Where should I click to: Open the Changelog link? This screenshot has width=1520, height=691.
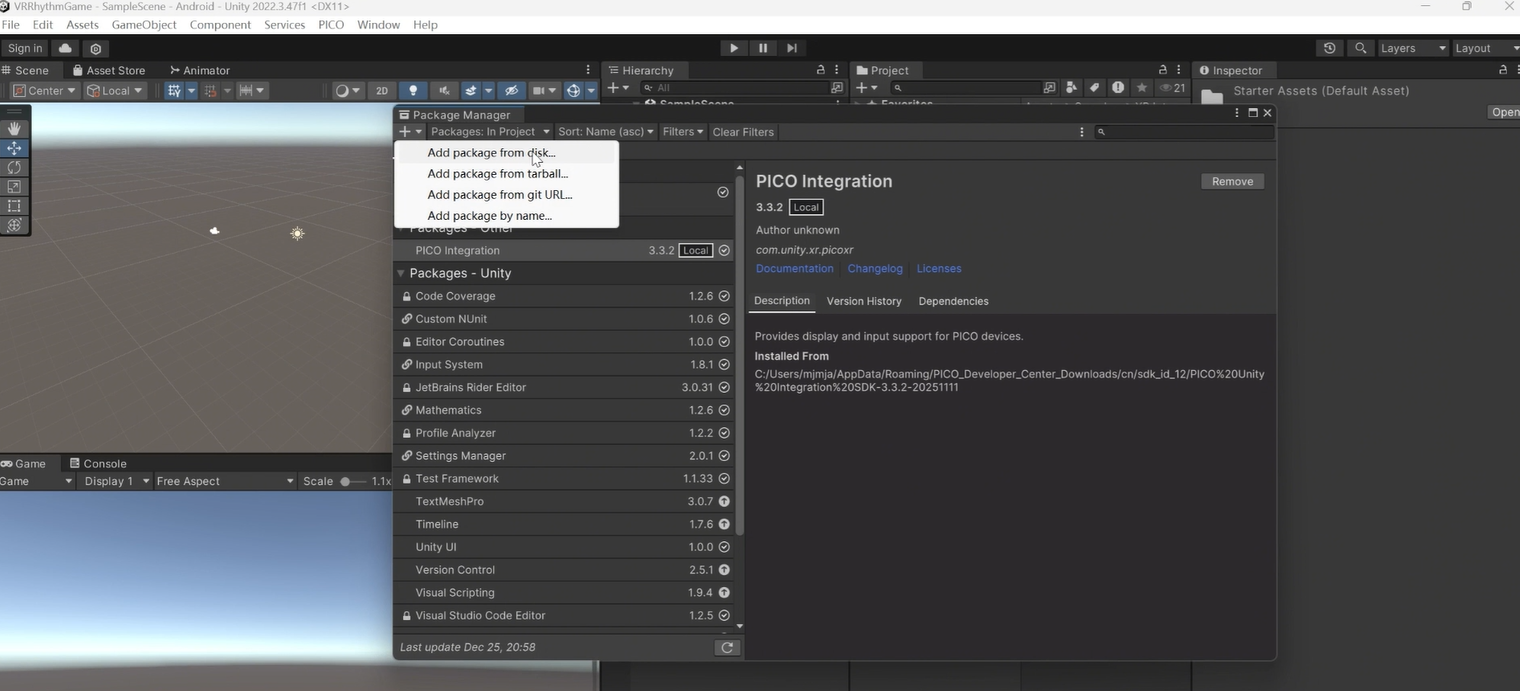875,268
